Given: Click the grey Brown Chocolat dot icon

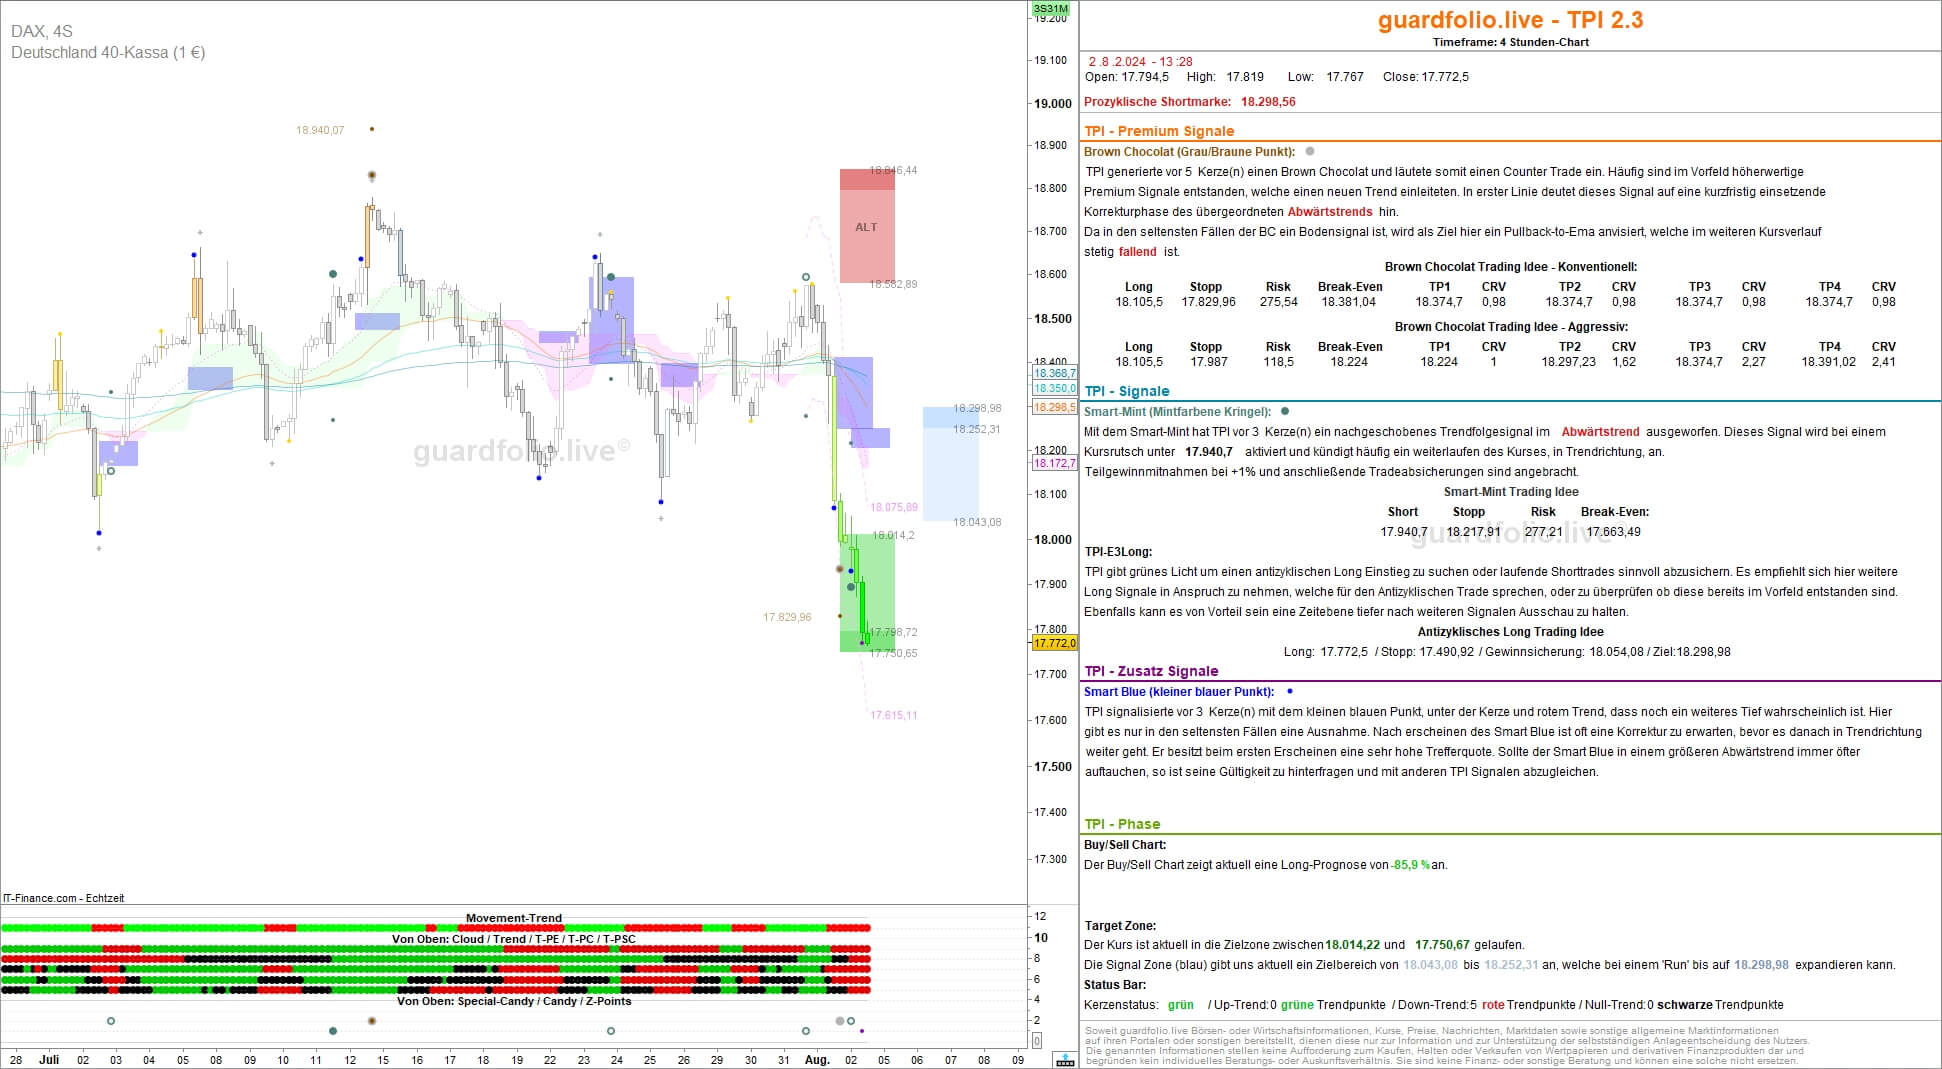Looking at the screenshot, I should coord(1310,152).
